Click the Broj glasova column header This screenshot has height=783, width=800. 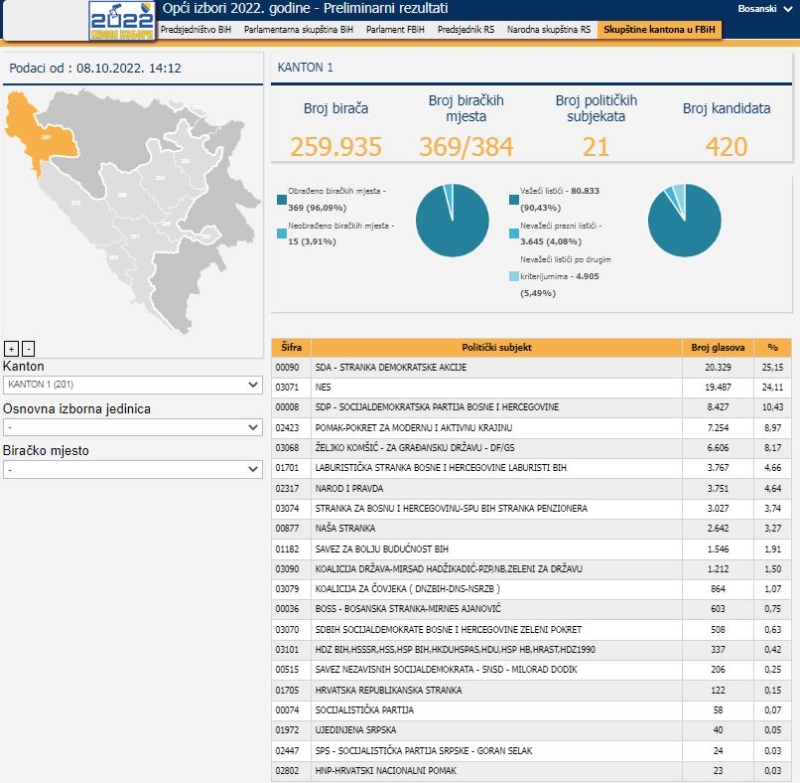(718, 348)
